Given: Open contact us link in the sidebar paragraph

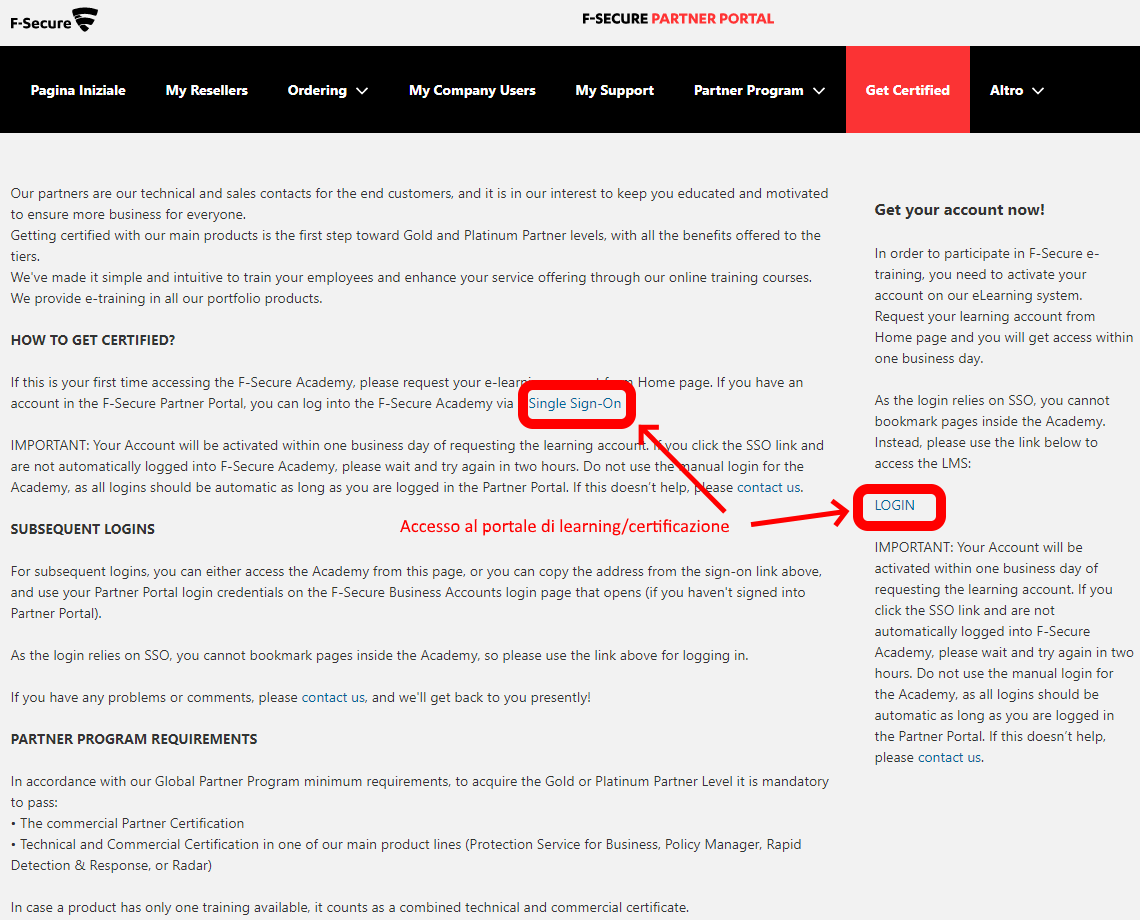Looking at the screenshot, I should coord(950,757).
